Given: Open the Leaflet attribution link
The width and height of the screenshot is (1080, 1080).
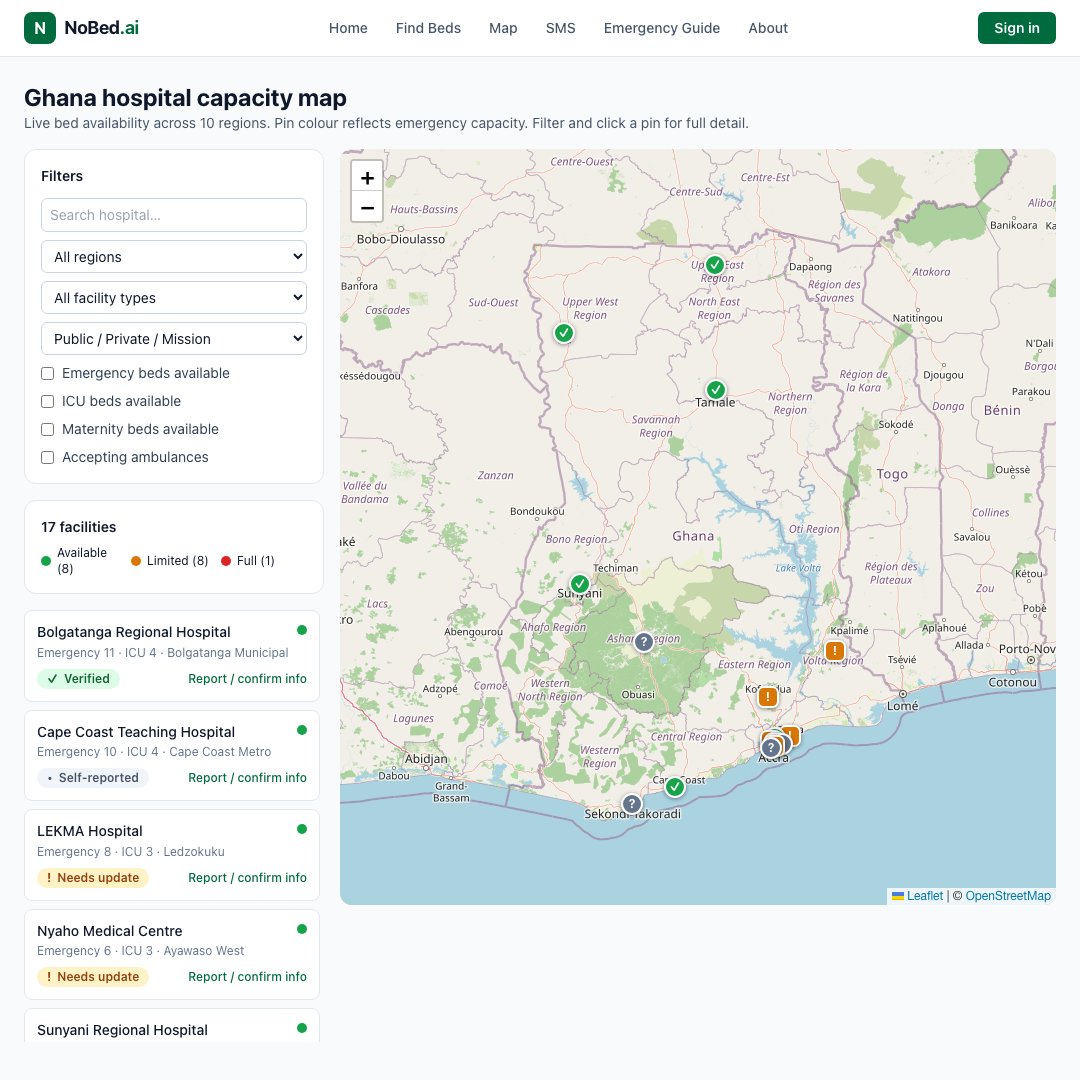Looking at the screenshot, I should (x=917, y=896).
